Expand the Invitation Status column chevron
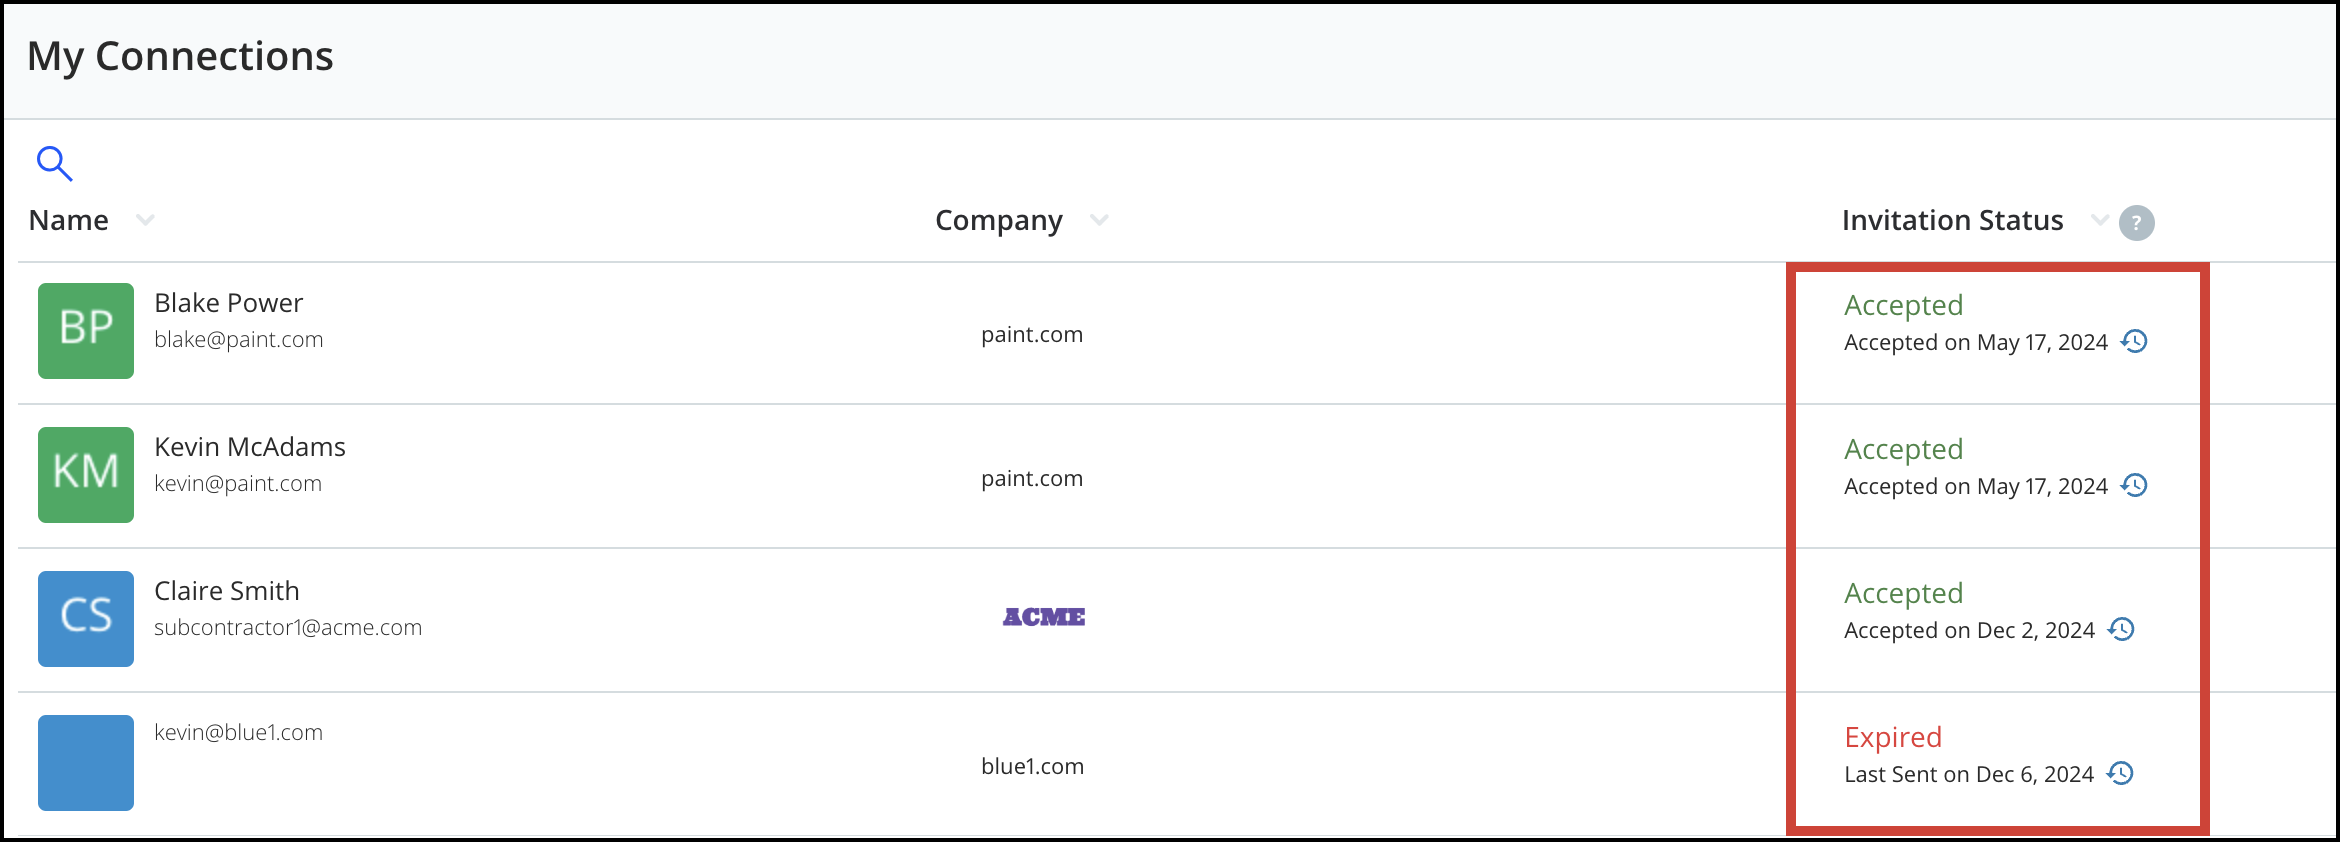This screenshot has width=2340, height=842. 2099,220
